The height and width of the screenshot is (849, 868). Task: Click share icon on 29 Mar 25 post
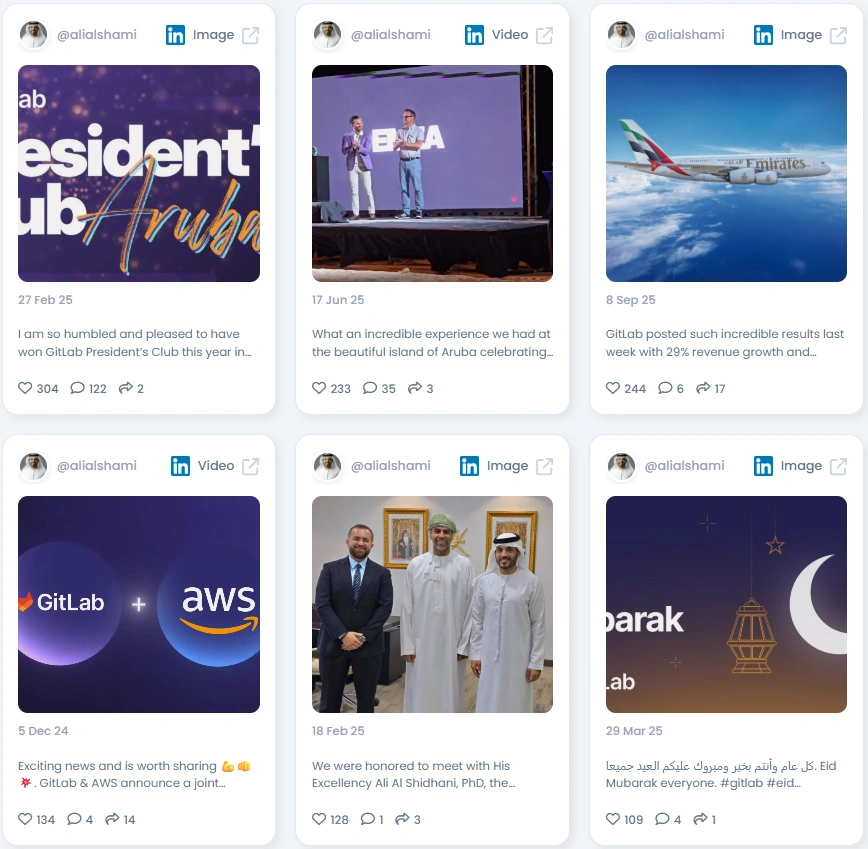(700, 819)
